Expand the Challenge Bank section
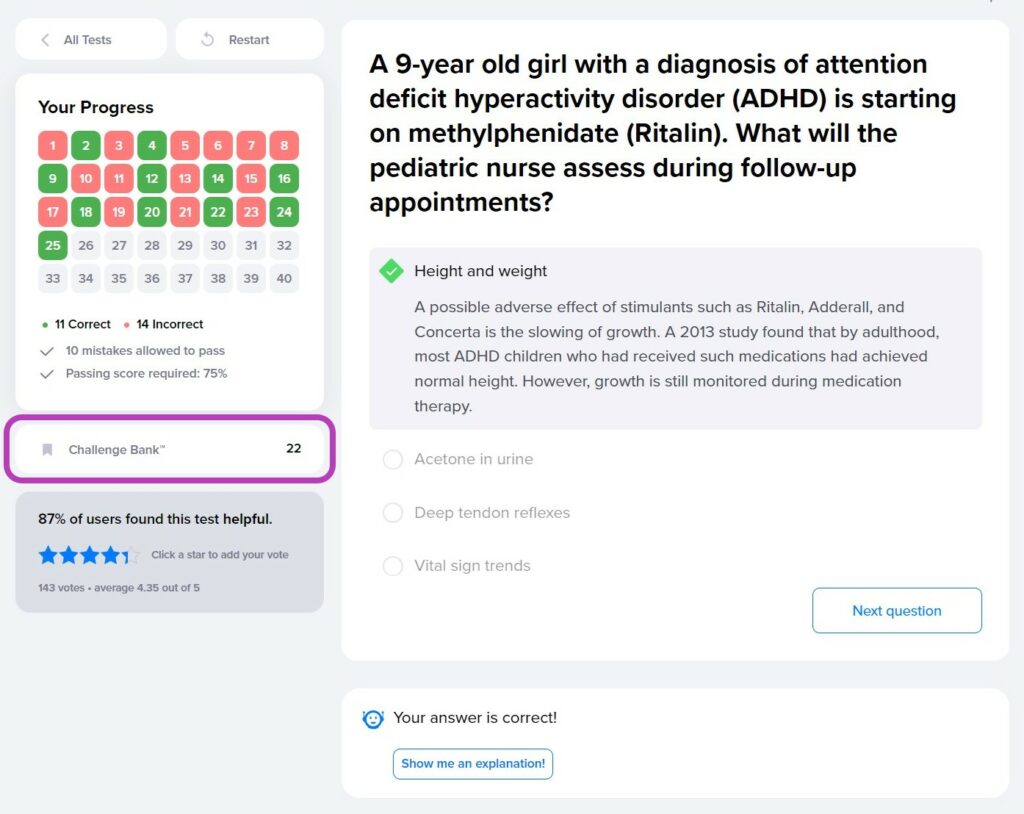Image resolution: width=1024 pixels, height=814 pixels. pos(170,448)
